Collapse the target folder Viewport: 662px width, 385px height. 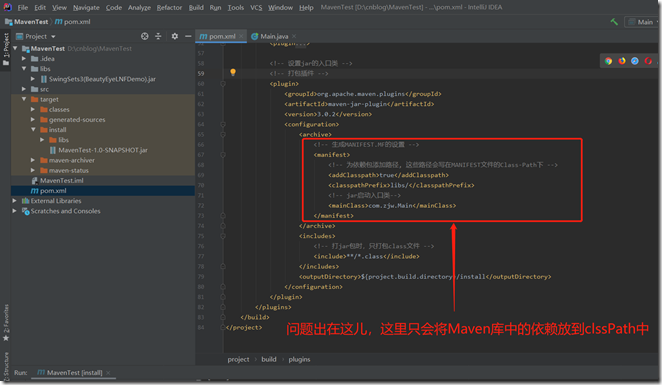click(x=24, y=99)
